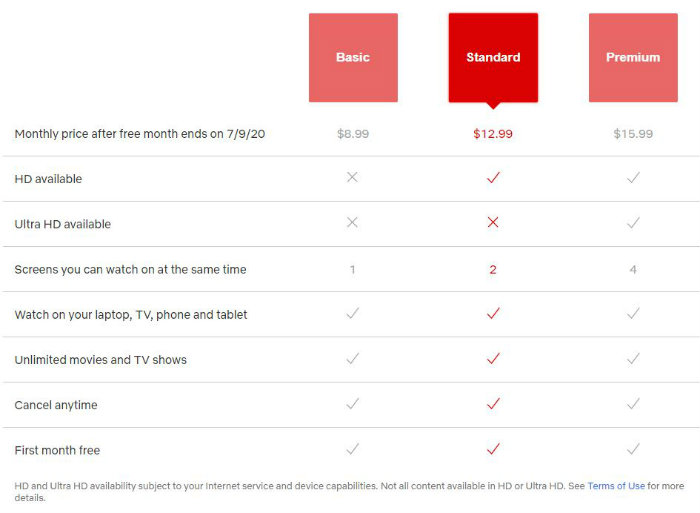Click the red Standard First month free checkmark
700x513 pixels.
tap(493, 449)
